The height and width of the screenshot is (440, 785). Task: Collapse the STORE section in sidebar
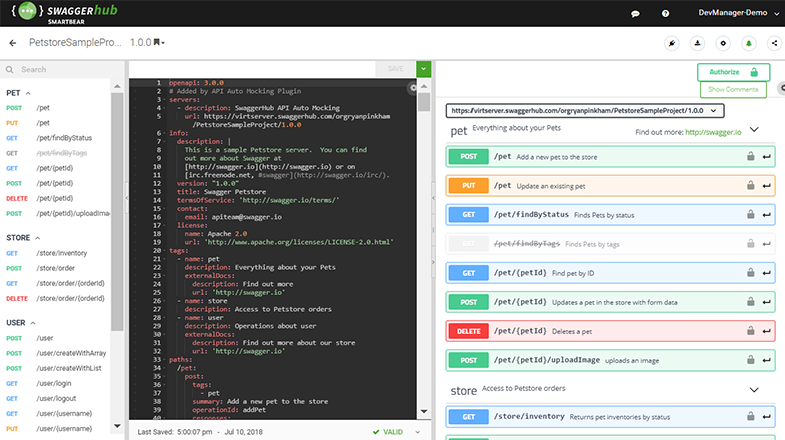point(38,238)
